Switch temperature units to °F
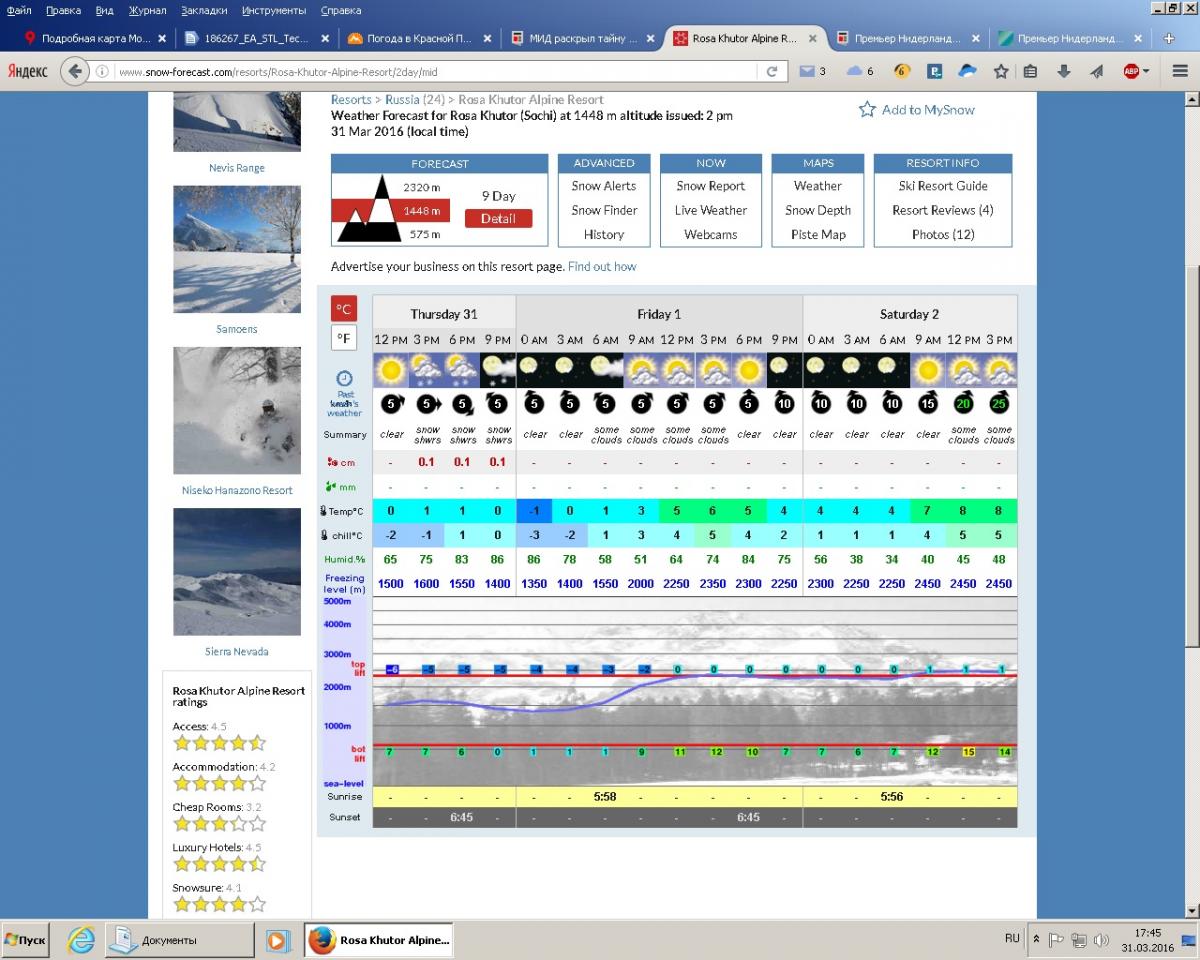This screenshot has width=1200, height=960. [343, 338]
